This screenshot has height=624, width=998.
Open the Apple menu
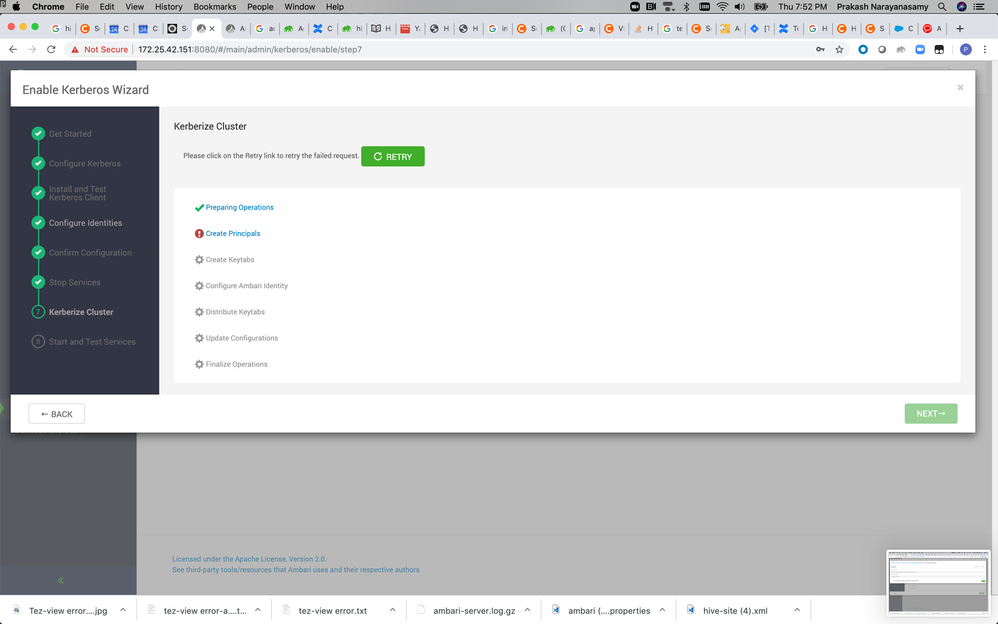click(16, 7)
